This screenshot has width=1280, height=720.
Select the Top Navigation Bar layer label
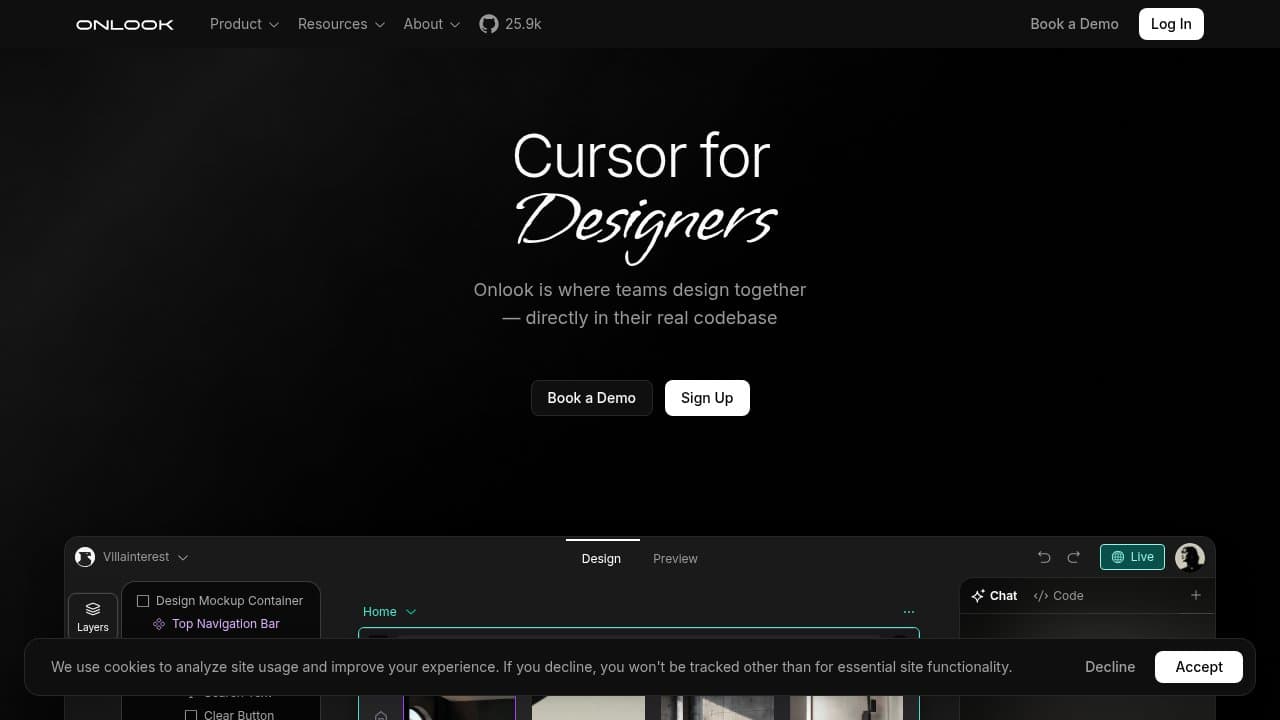click(x=226, y=624)
